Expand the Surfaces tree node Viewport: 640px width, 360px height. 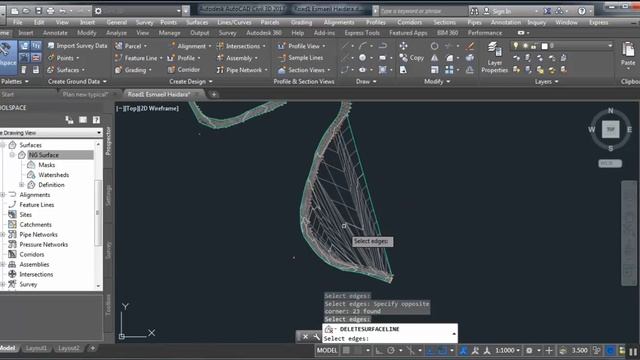pos(2,145)
